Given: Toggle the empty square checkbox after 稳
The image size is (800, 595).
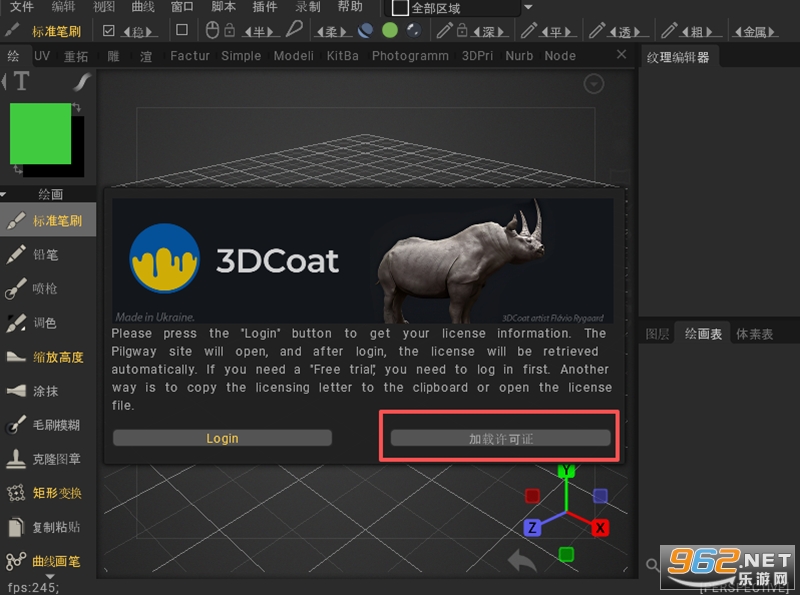Looking at the screenshot, I should point(182,30).
